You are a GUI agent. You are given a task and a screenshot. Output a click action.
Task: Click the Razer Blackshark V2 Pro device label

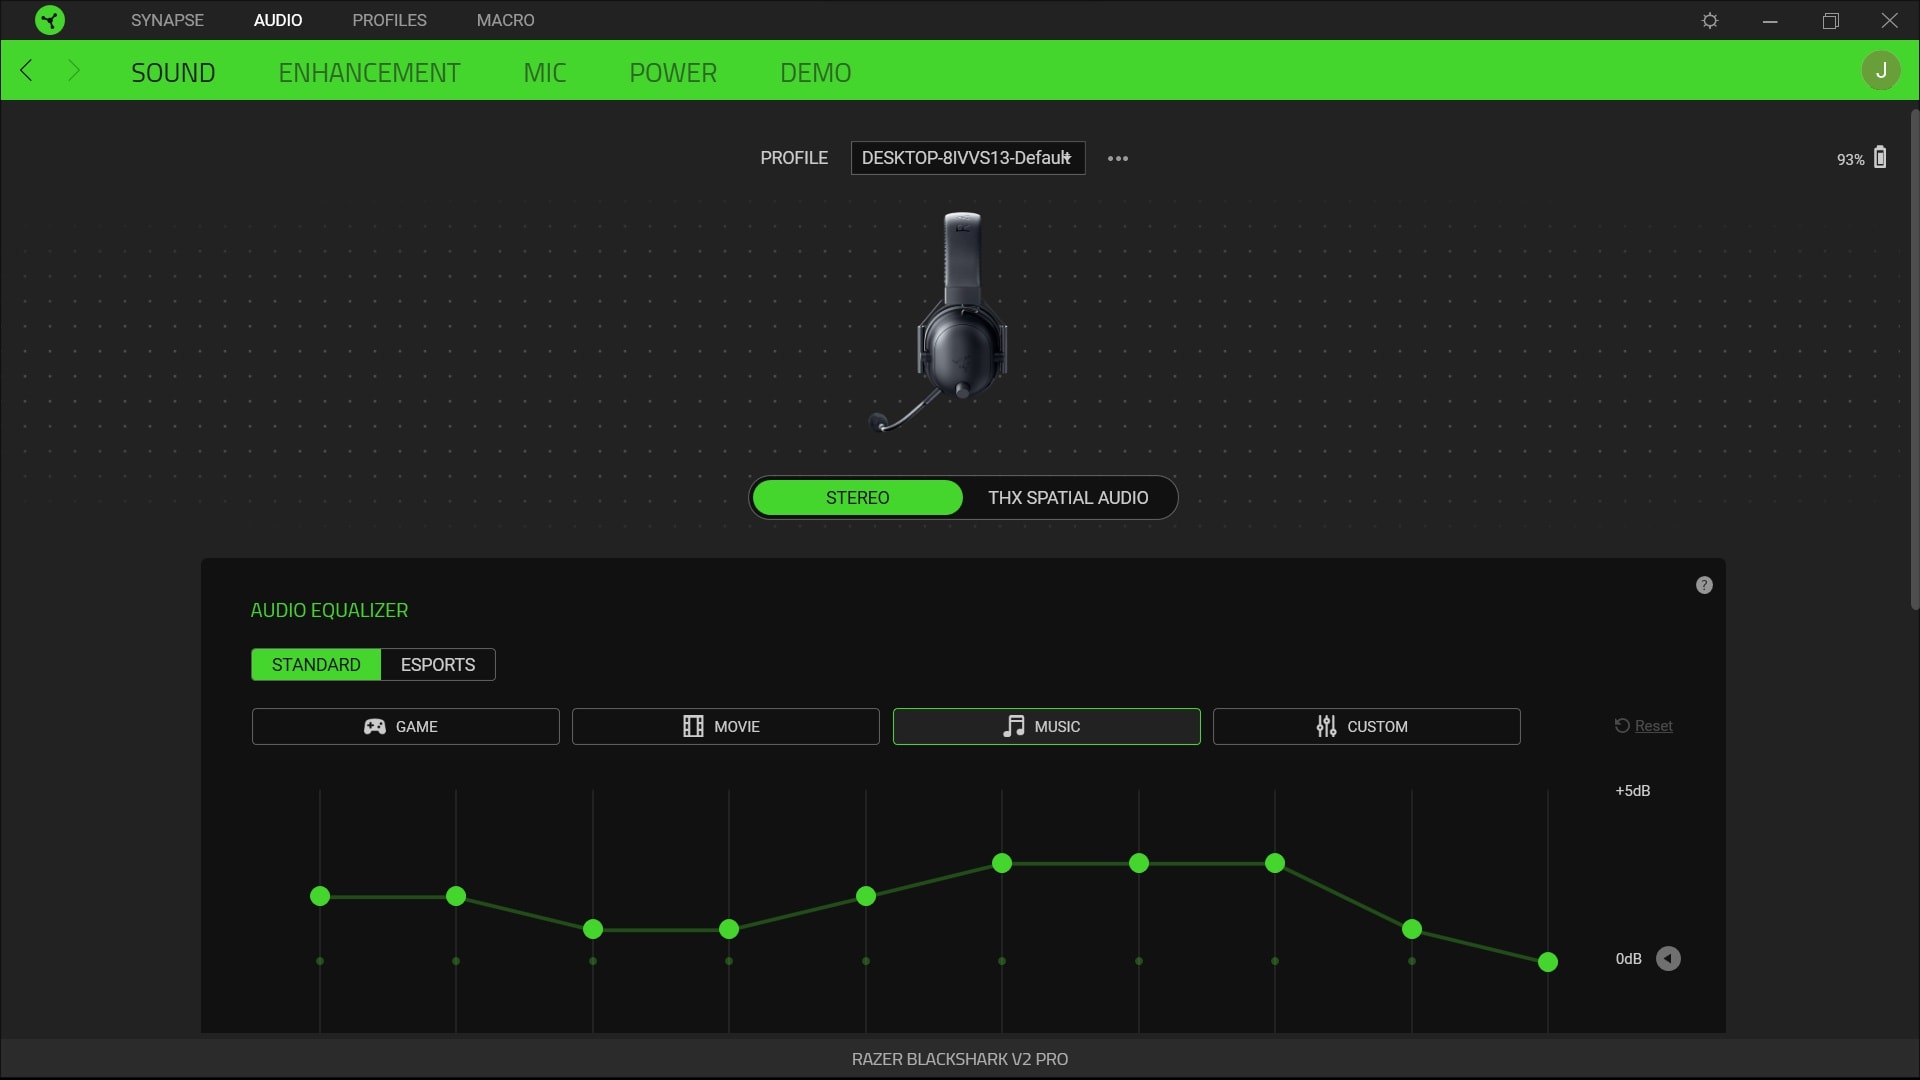[x=960, y=1059]
